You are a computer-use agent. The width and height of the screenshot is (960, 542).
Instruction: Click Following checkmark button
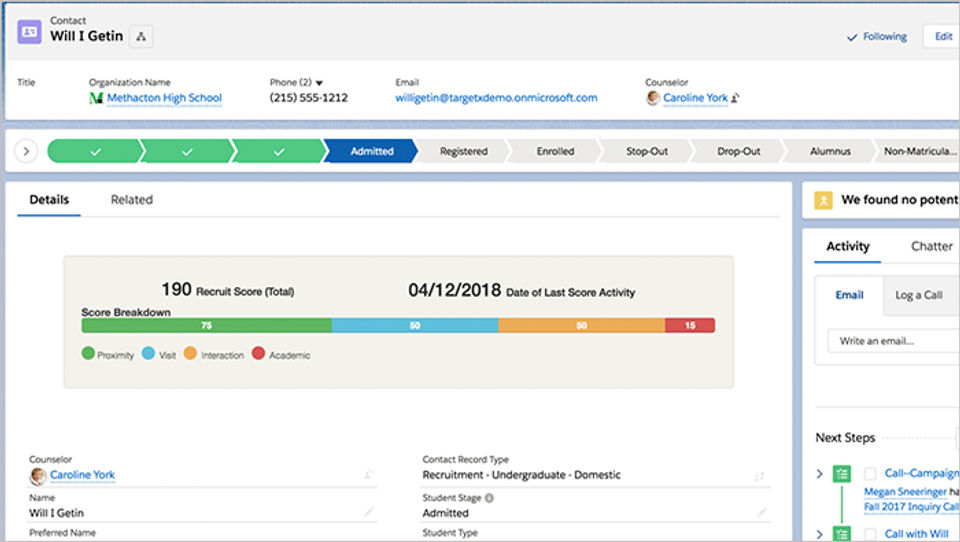click(876, 37)
